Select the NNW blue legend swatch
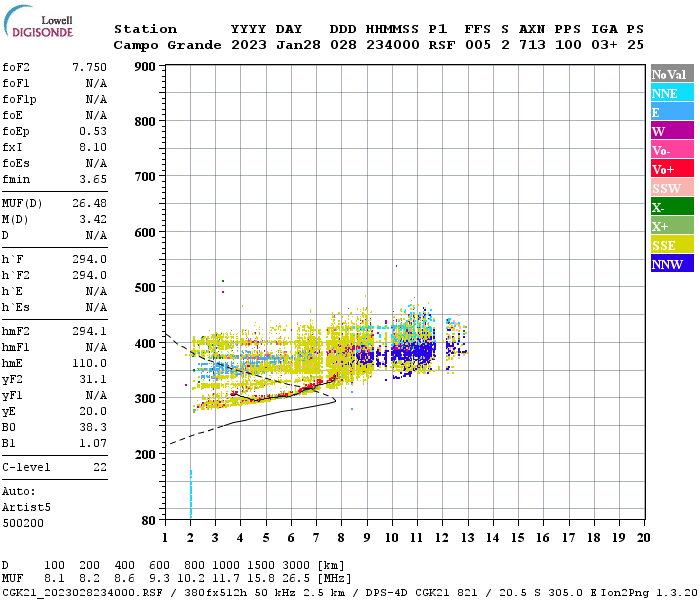 tap(672, 263)
